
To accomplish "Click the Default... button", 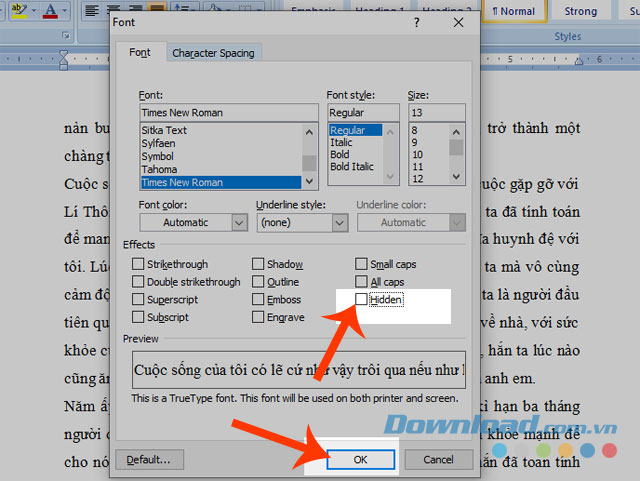I will (149, 460).
